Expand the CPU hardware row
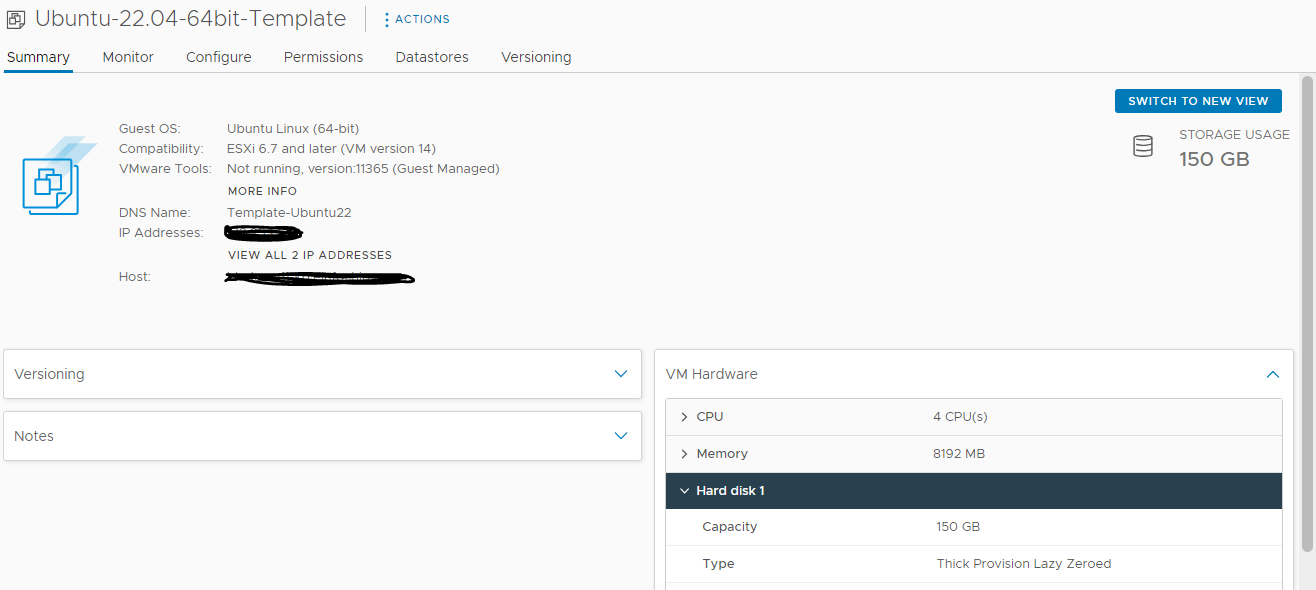The image size is (1316, 590). [684, 416]
